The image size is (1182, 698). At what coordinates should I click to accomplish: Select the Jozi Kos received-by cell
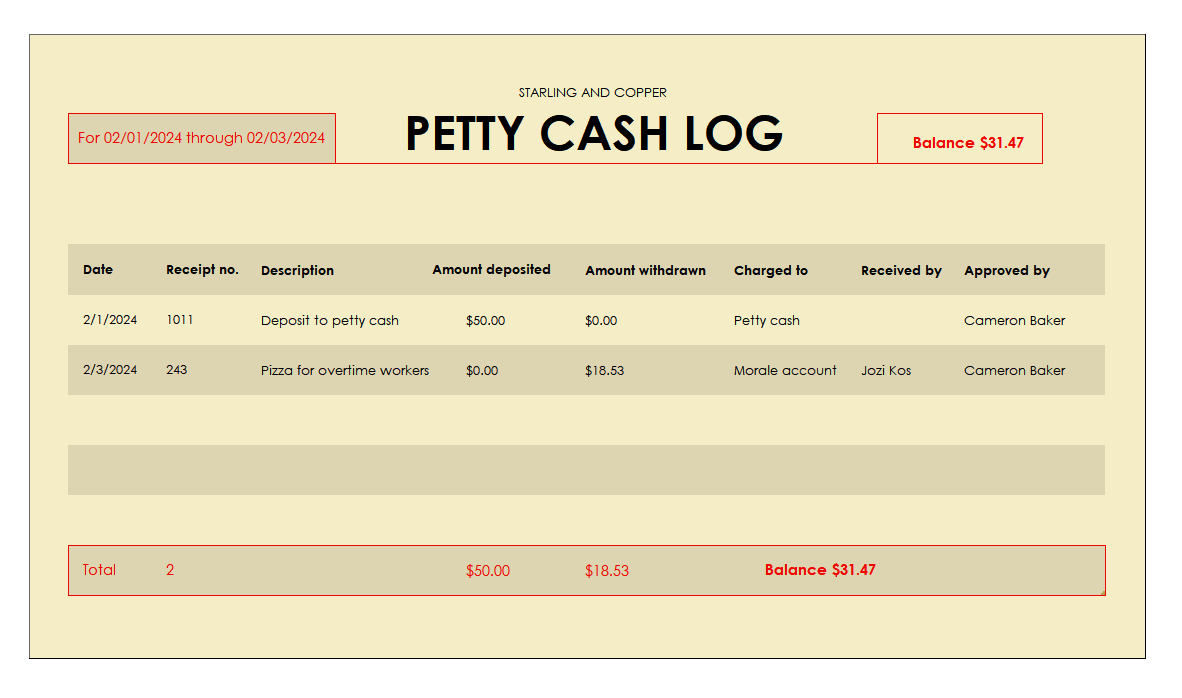886,370
